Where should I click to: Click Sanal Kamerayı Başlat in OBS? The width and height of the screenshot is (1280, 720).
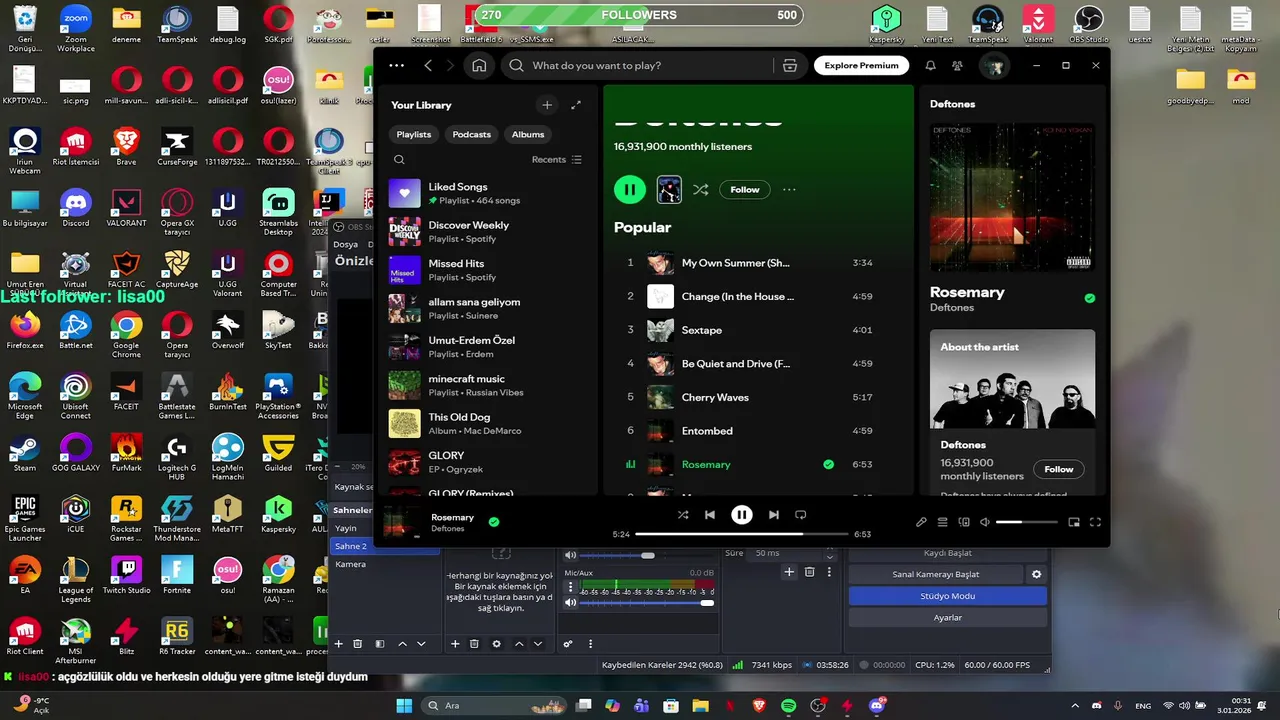coord(936,574)
